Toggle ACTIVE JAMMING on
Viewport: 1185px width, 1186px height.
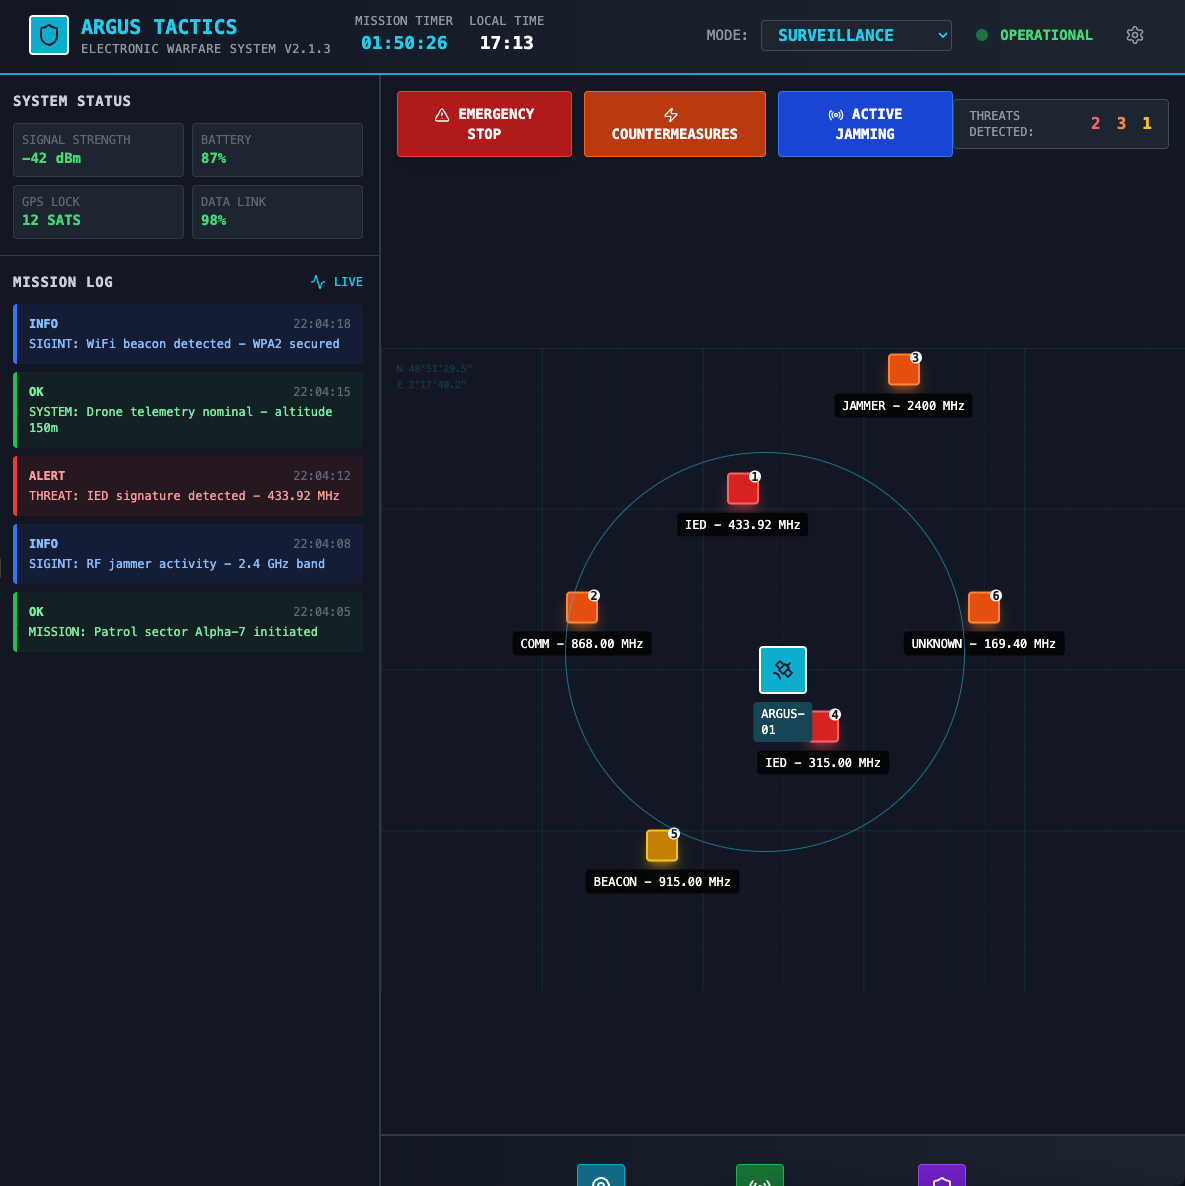click(x=865, y=124)
